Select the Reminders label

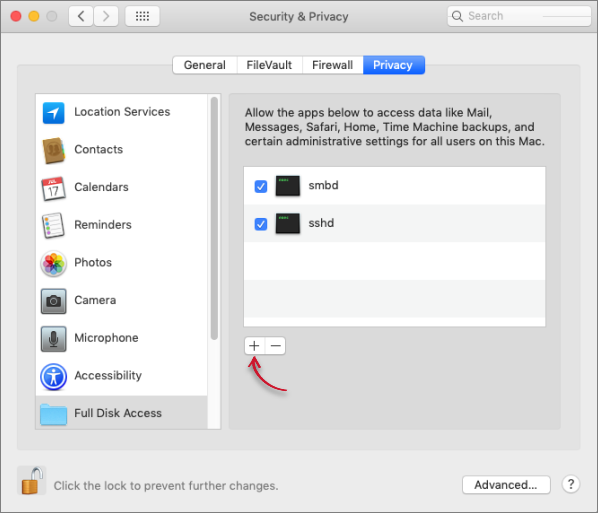[x=103, y=225]
